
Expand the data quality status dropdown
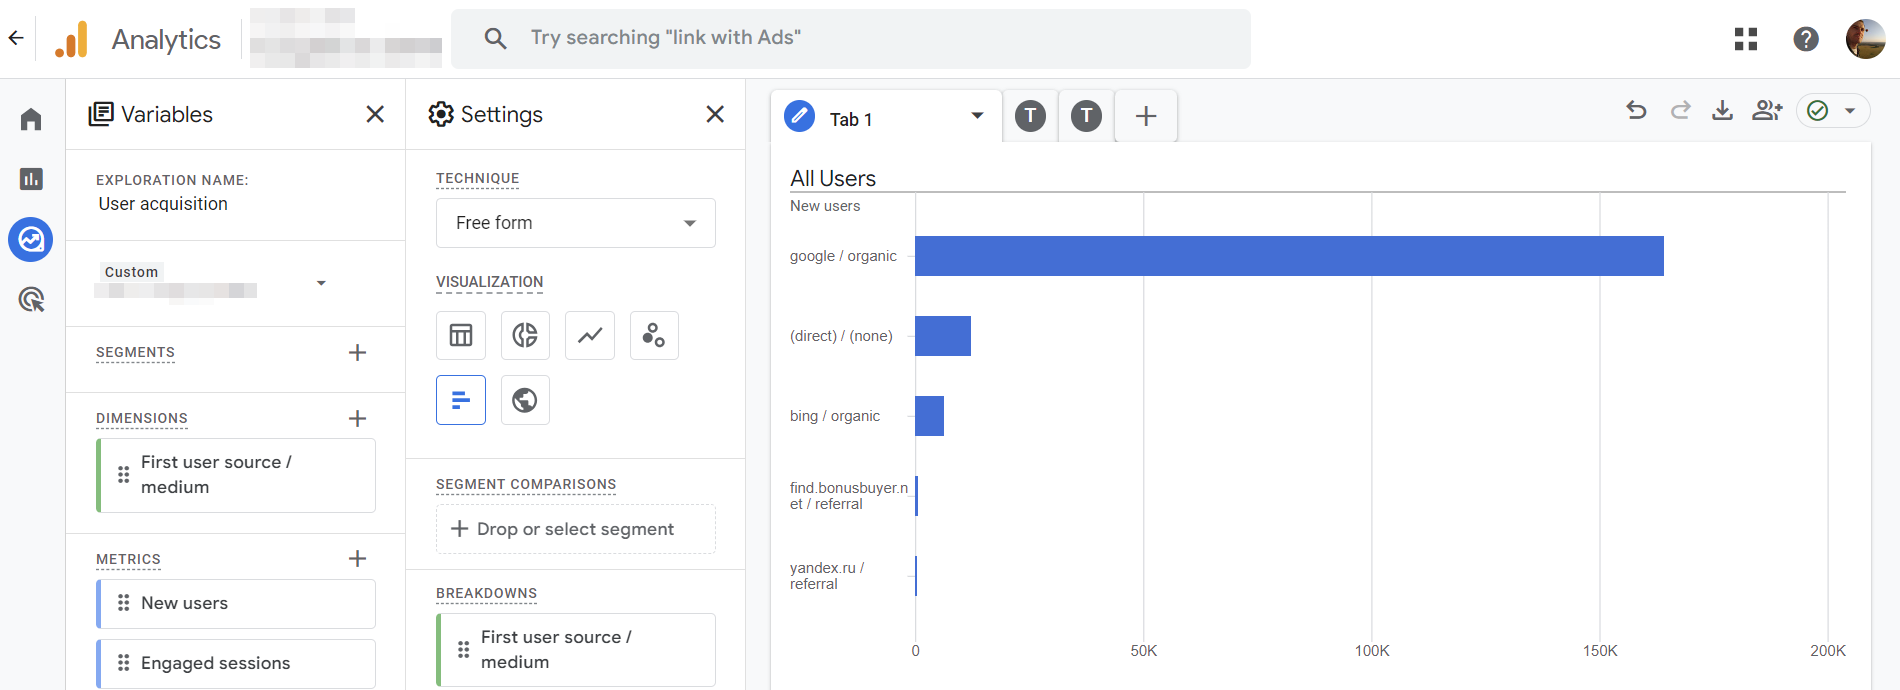pos(1850,110)
